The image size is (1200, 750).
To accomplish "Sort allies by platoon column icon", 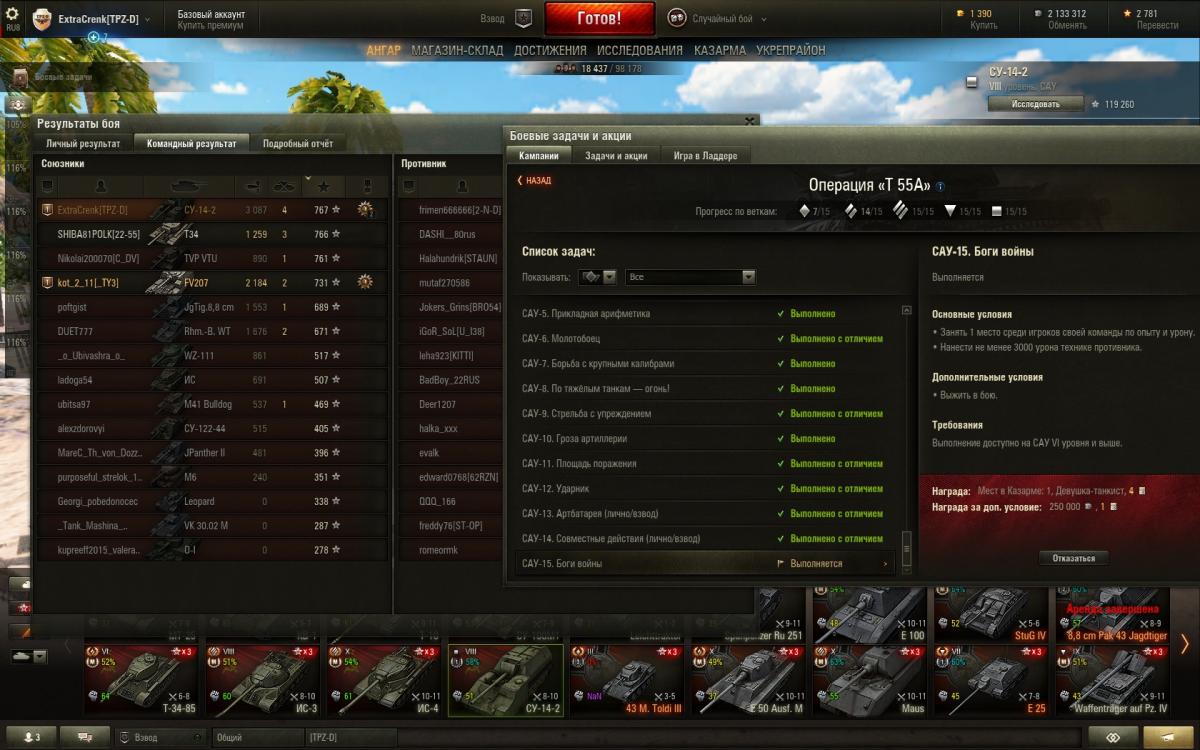I will tap(46, 186).
